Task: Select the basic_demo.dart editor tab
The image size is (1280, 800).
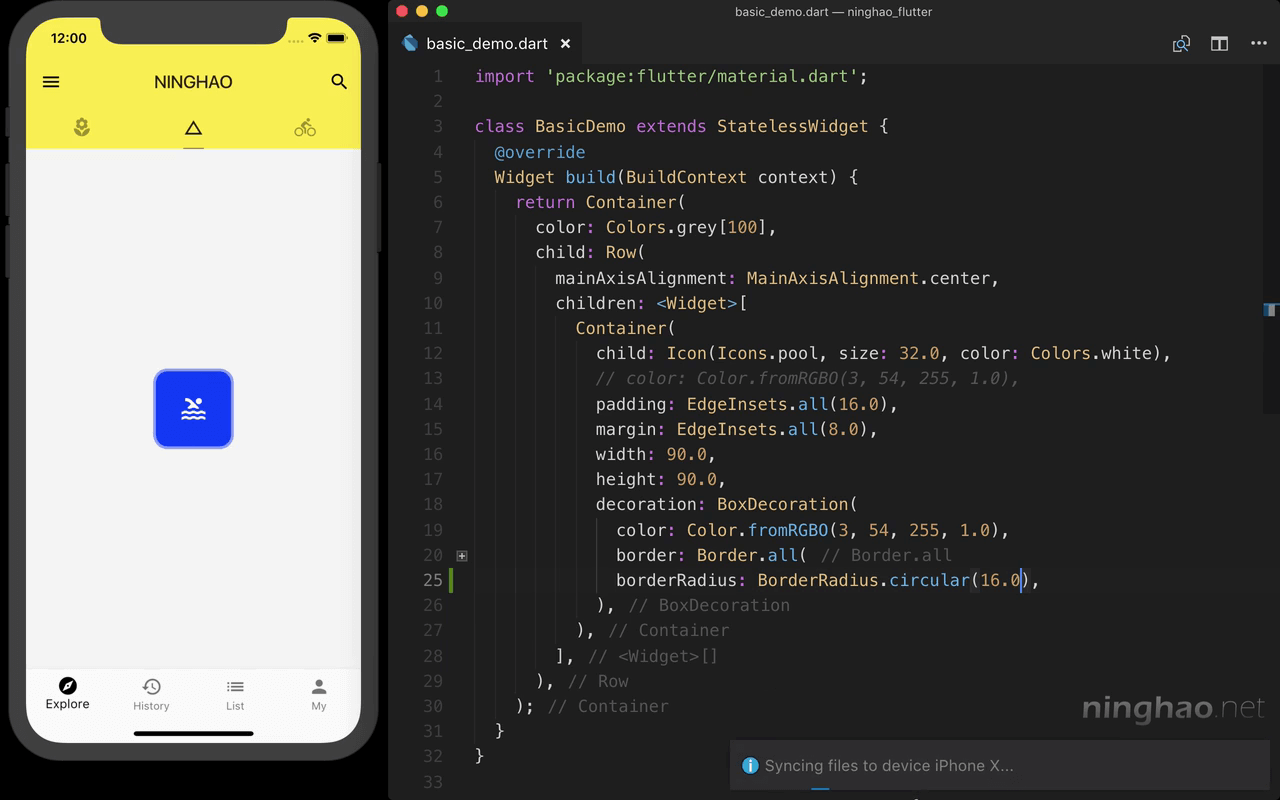Action: coord(486,44)
